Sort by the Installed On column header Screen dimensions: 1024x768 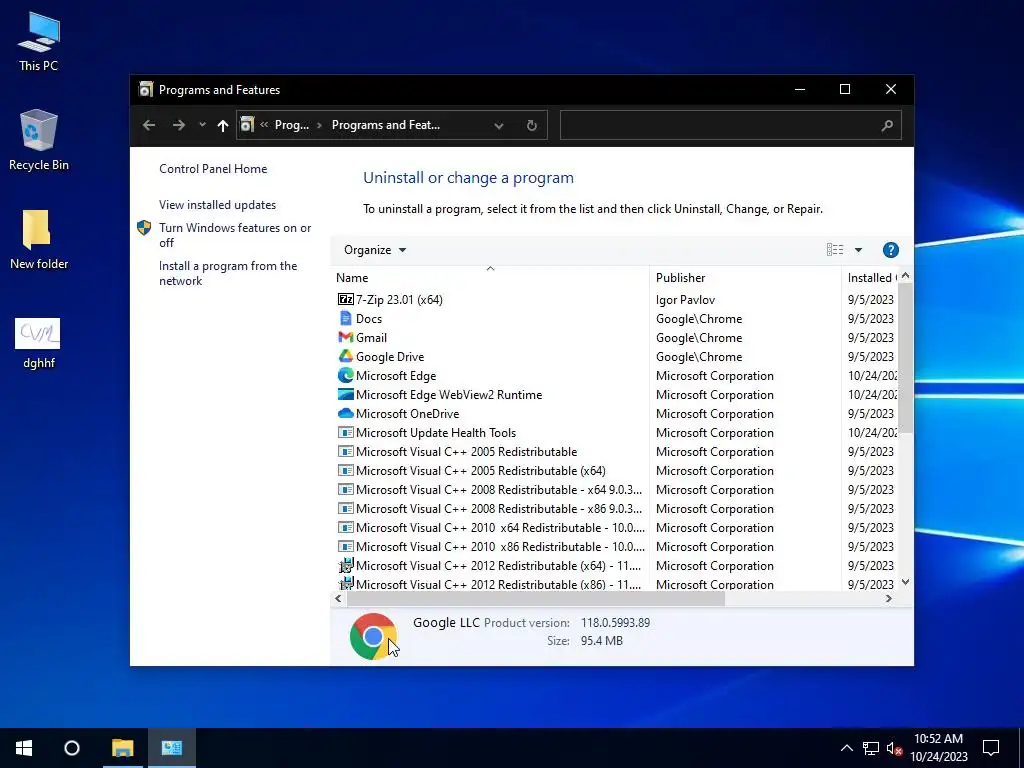coord(870,278)
